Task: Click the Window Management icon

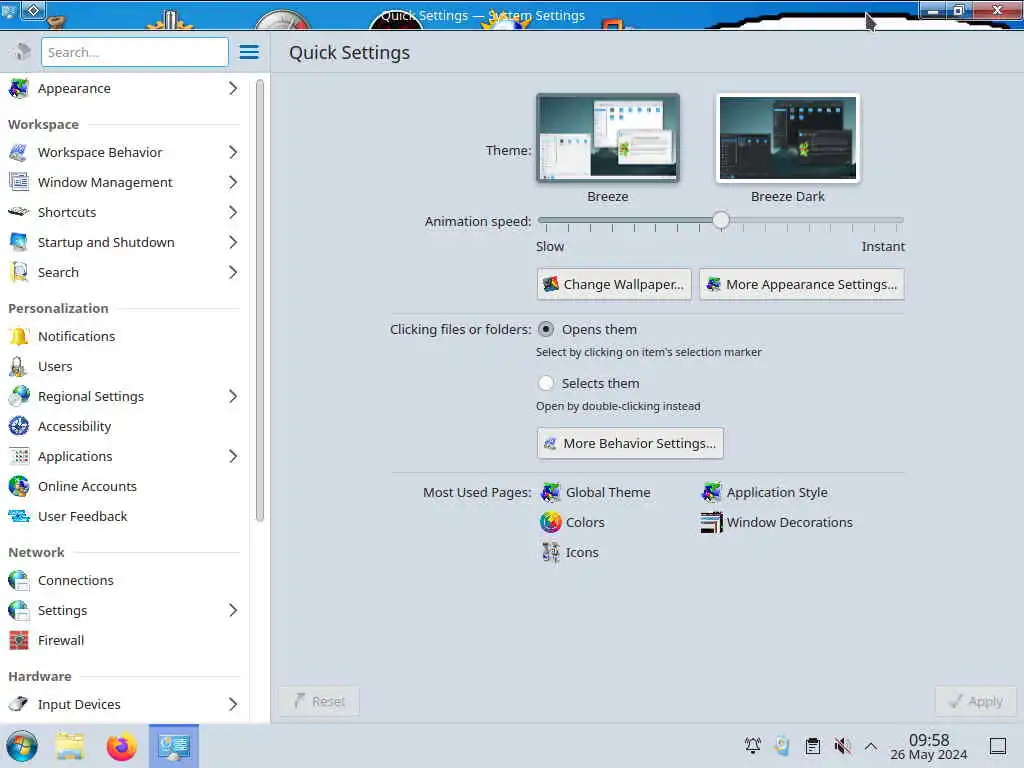Action: point(19,182)
